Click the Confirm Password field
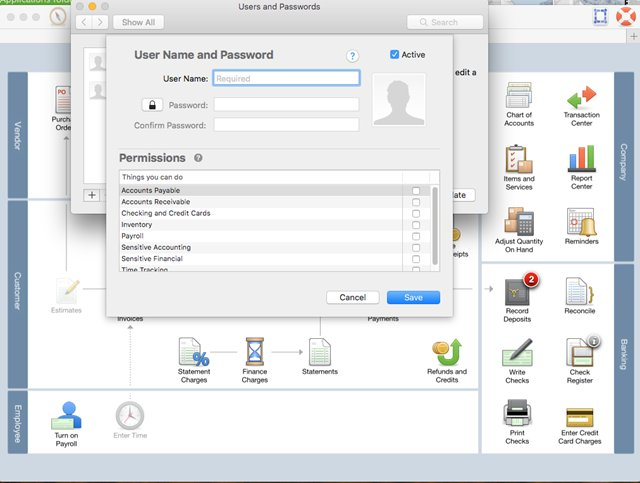 pos(287,125)
